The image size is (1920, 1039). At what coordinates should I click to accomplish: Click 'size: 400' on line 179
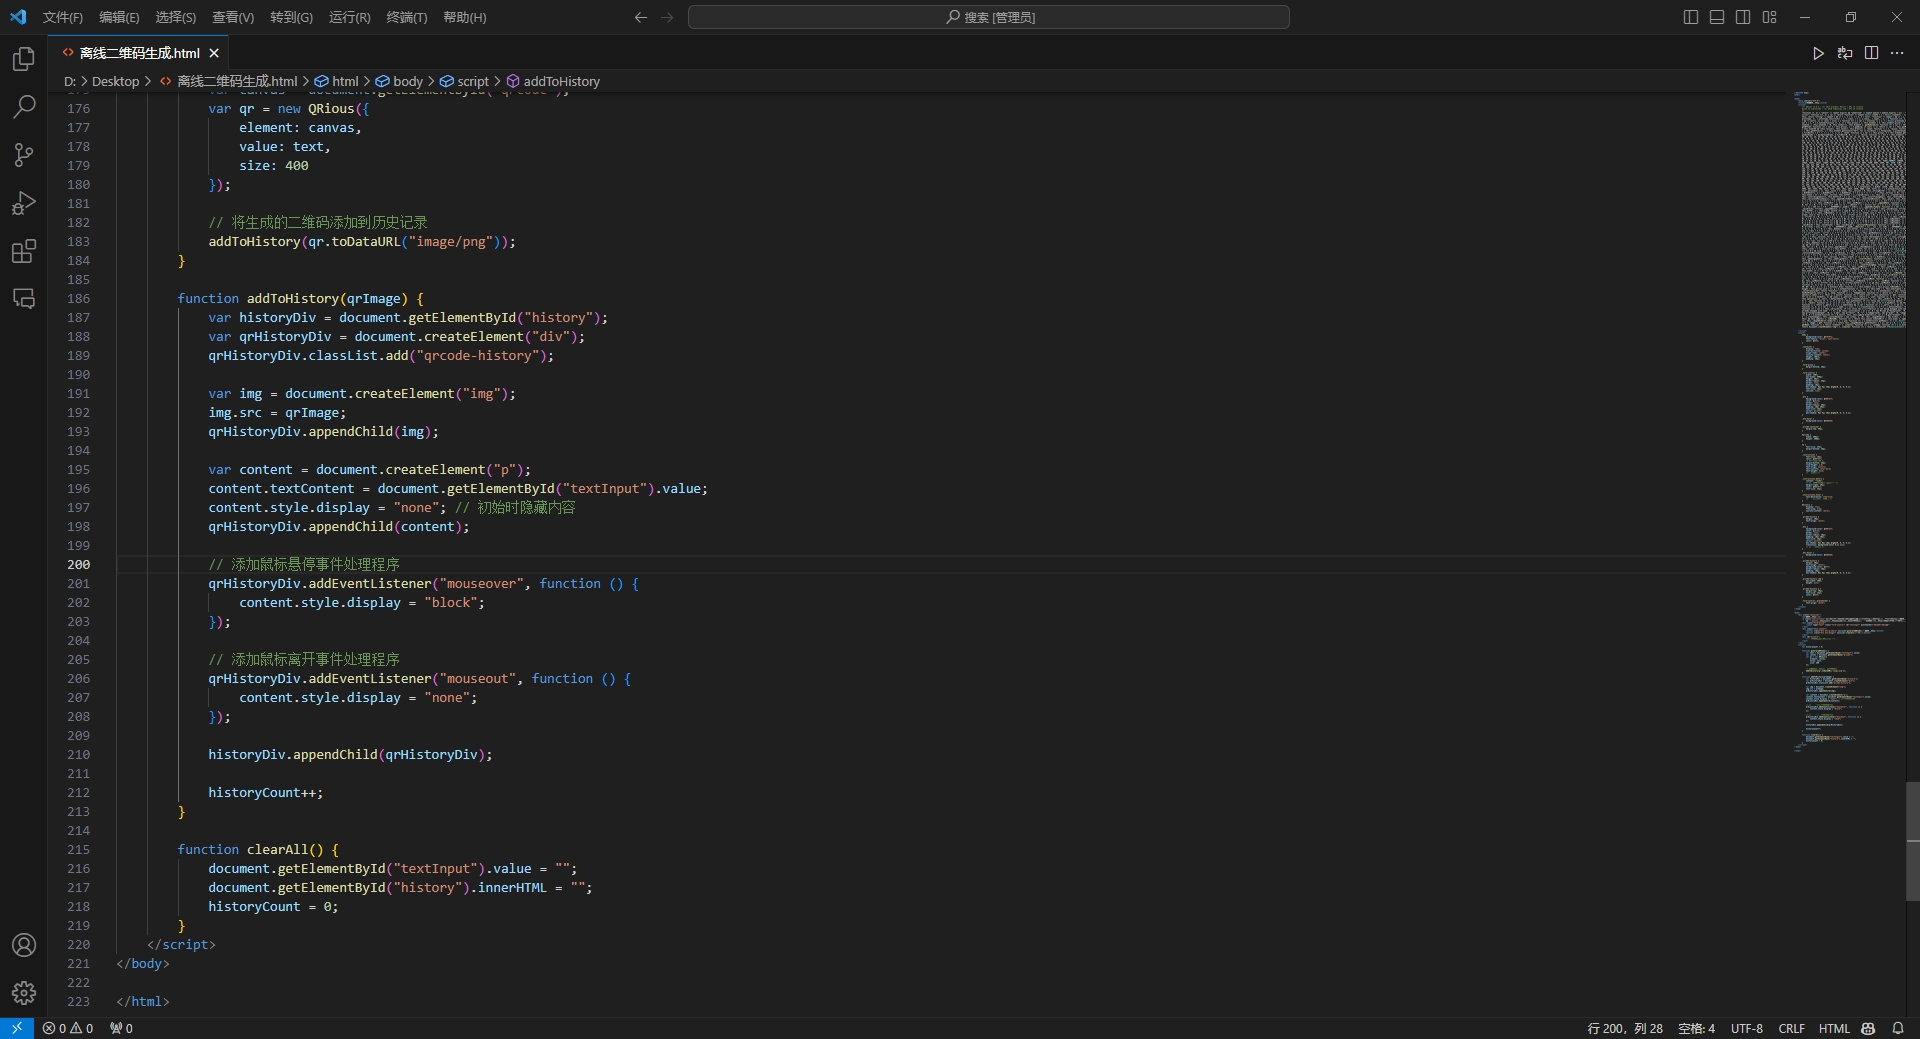click(273, 165)
